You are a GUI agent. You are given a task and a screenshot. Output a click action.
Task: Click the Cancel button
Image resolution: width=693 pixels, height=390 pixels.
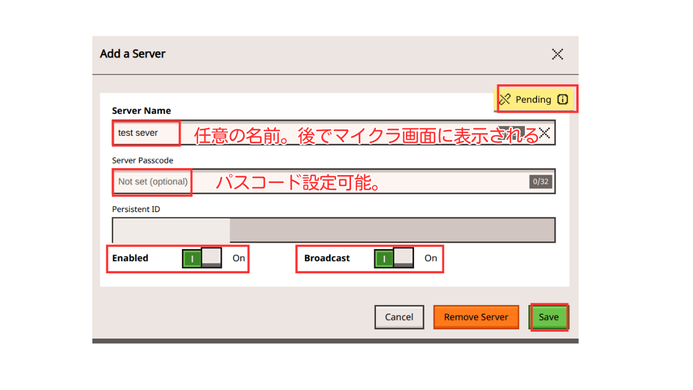click(x=399, y=317)
